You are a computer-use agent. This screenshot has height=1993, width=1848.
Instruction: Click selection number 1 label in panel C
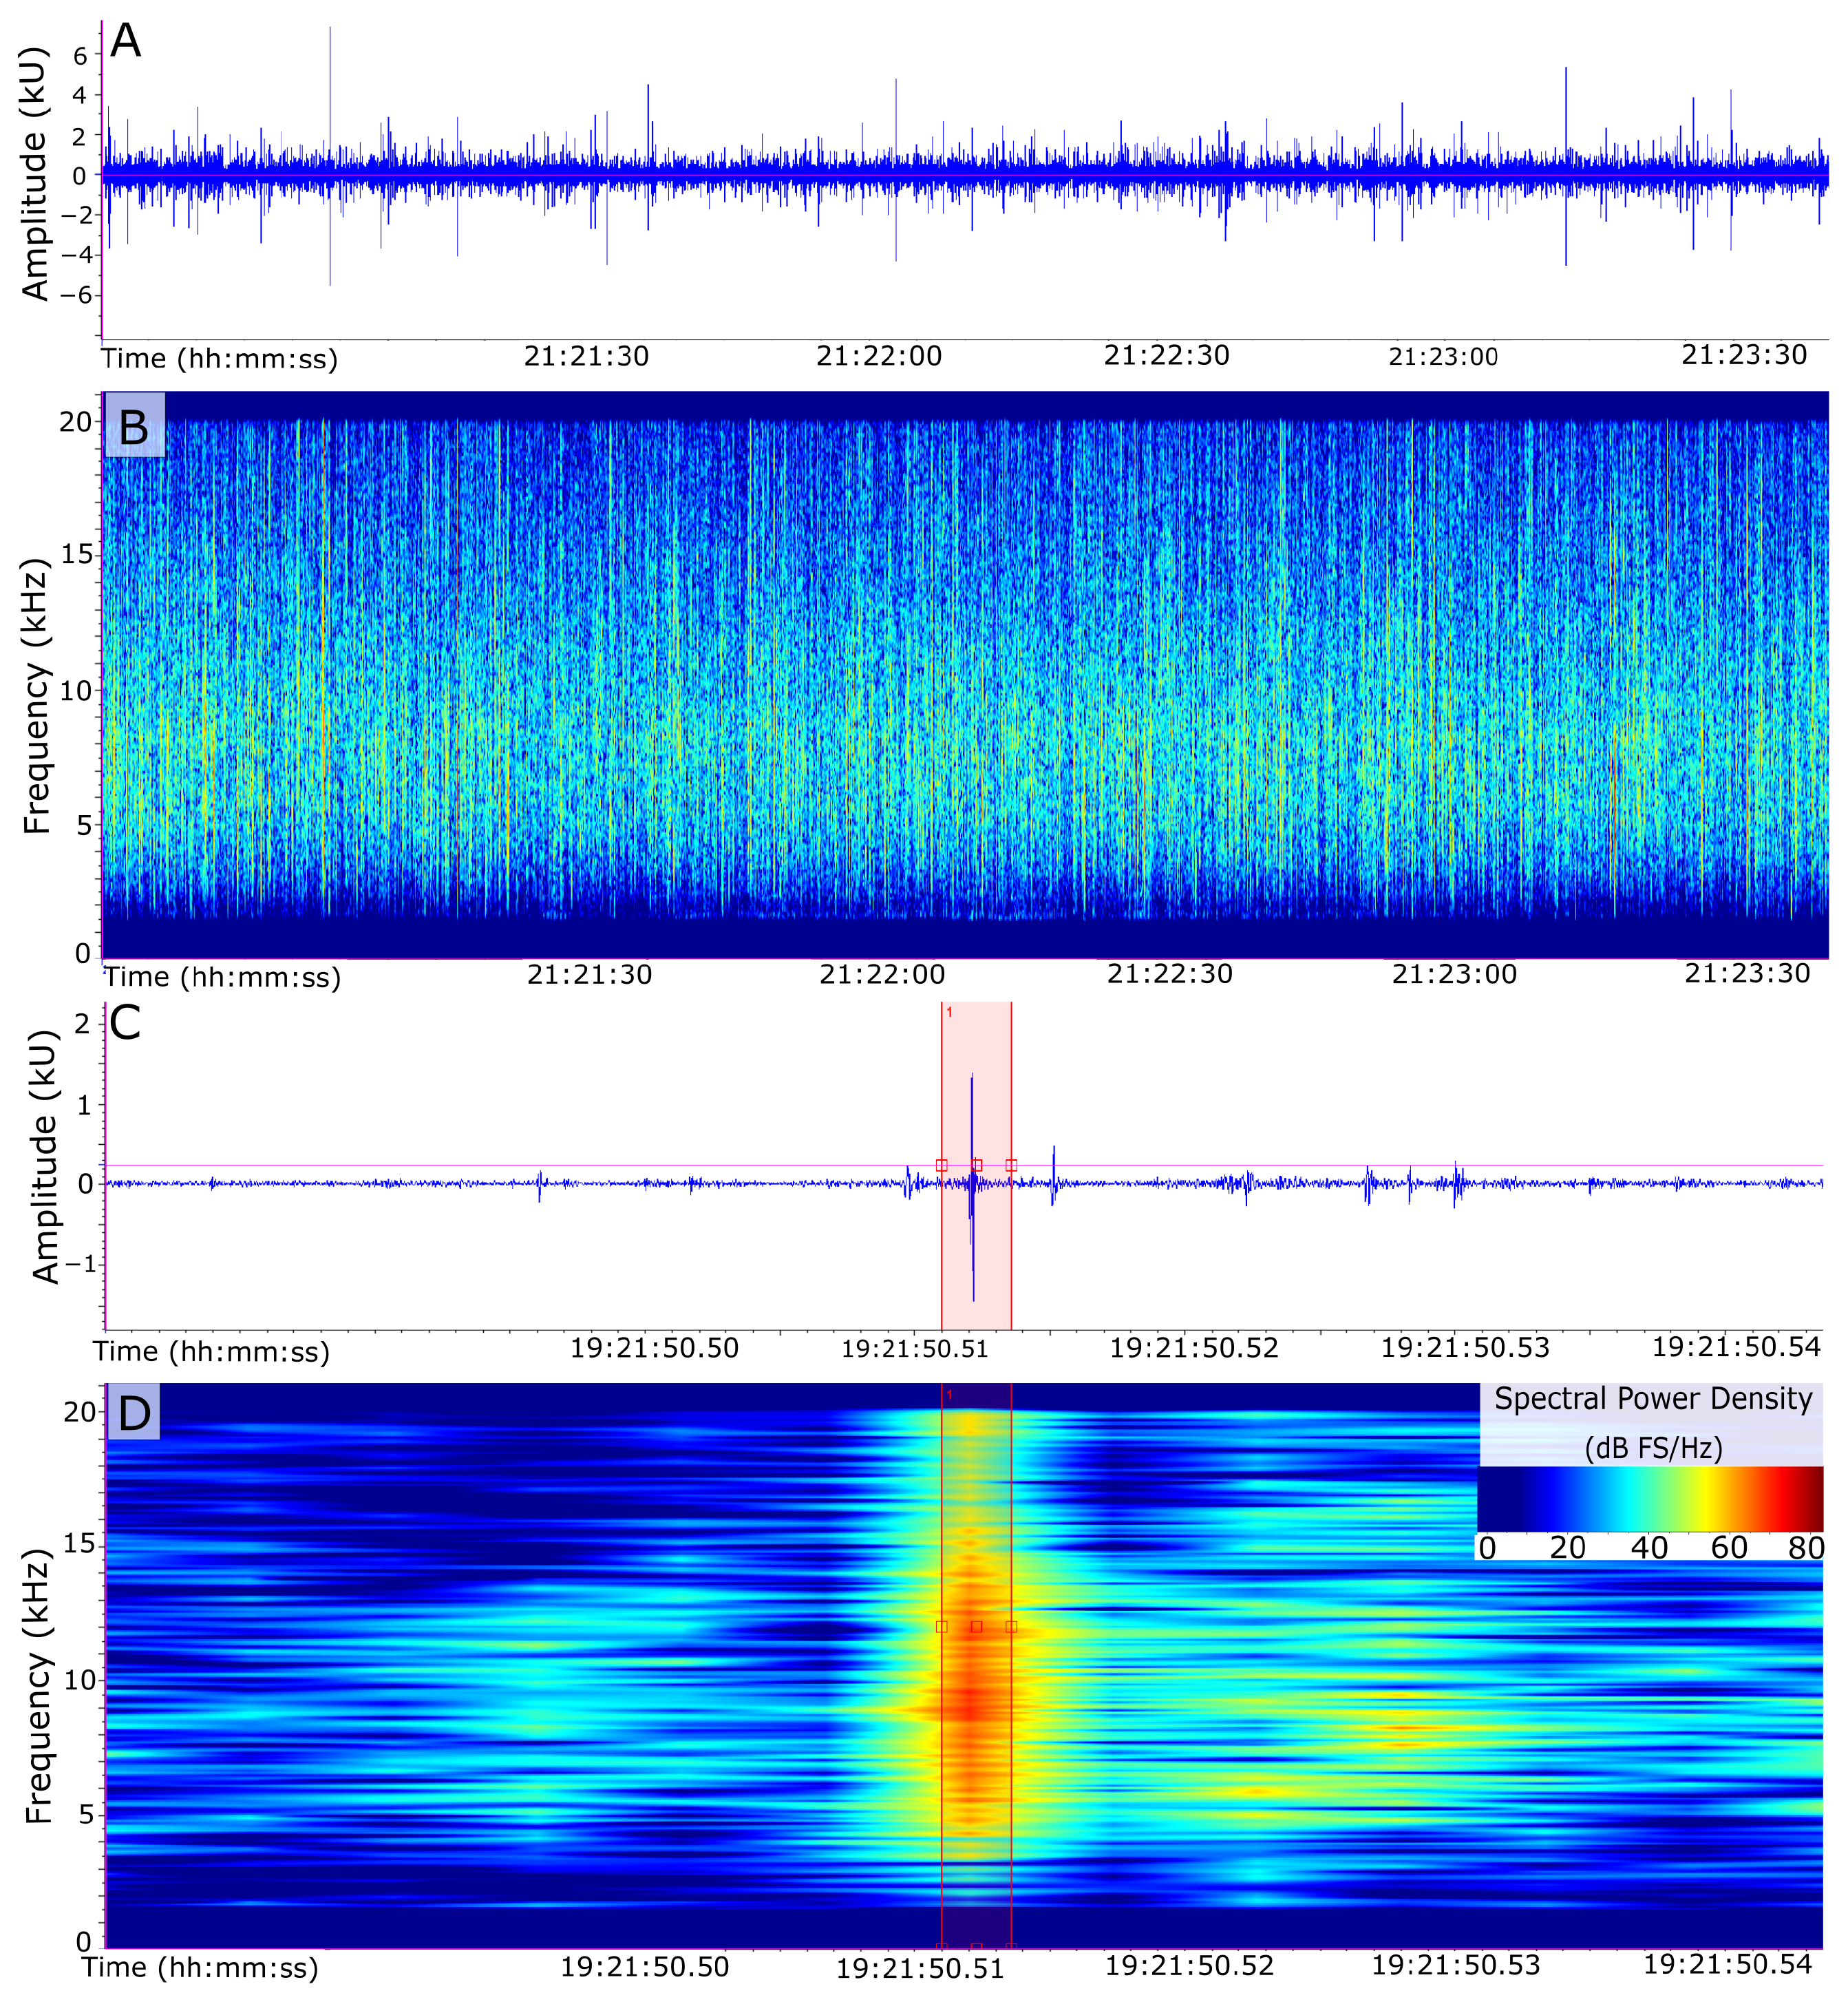tap(949, 1013)
